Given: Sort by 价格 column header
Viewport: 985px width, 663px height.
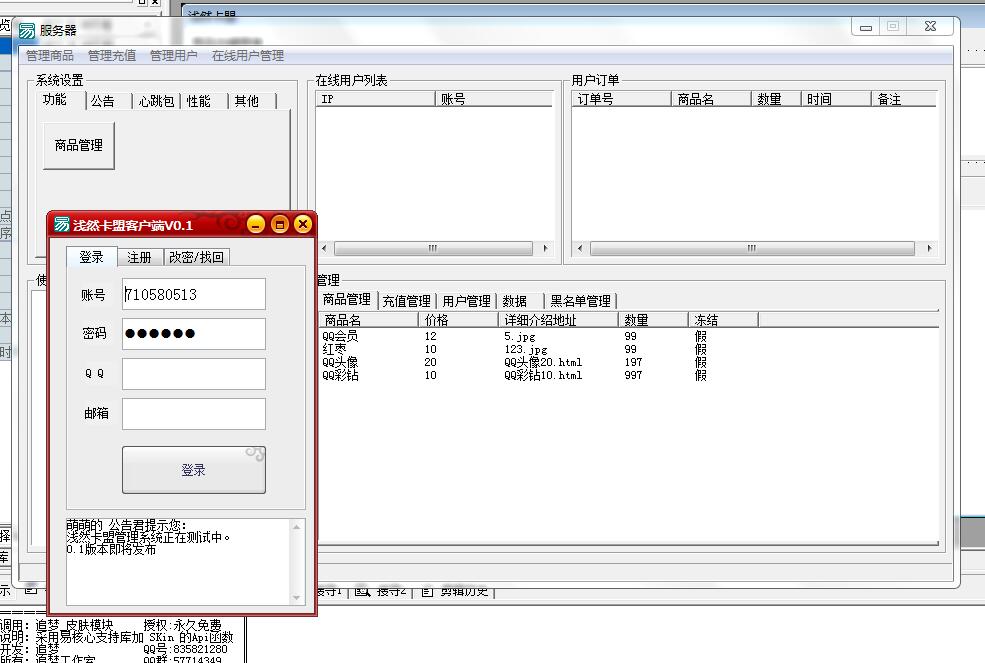Looking at the screenshot, I should click(458, 320).
